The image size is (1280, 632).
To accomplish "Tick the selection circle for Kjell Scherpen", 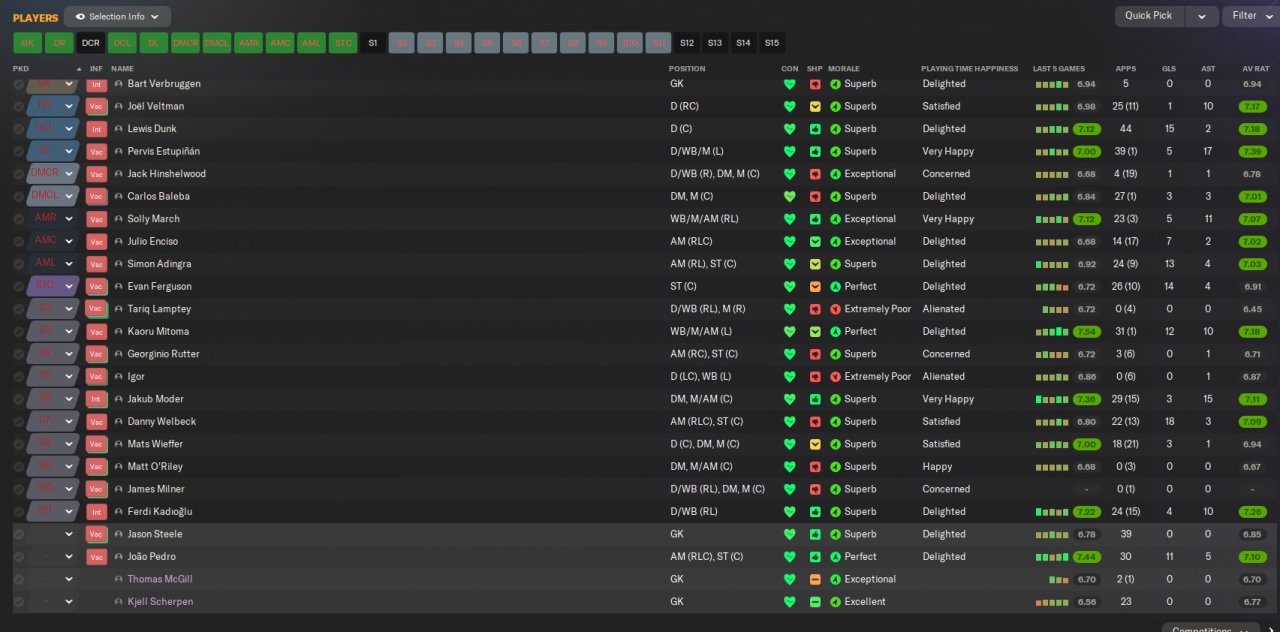I will [x=19, y=602].
